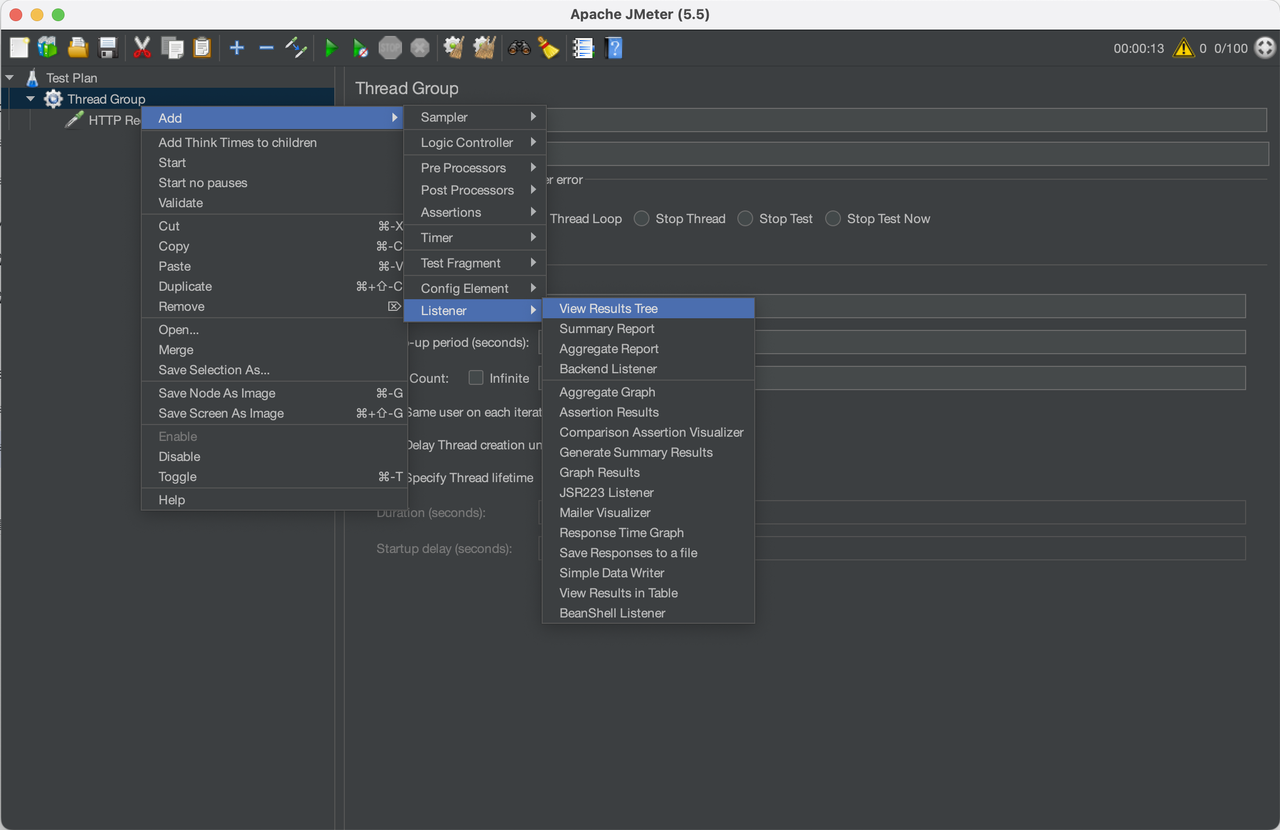Choose Backend Listener entry
Image resolution: width=1280 pixels, height=830 pixels.
tap(648, 368)
